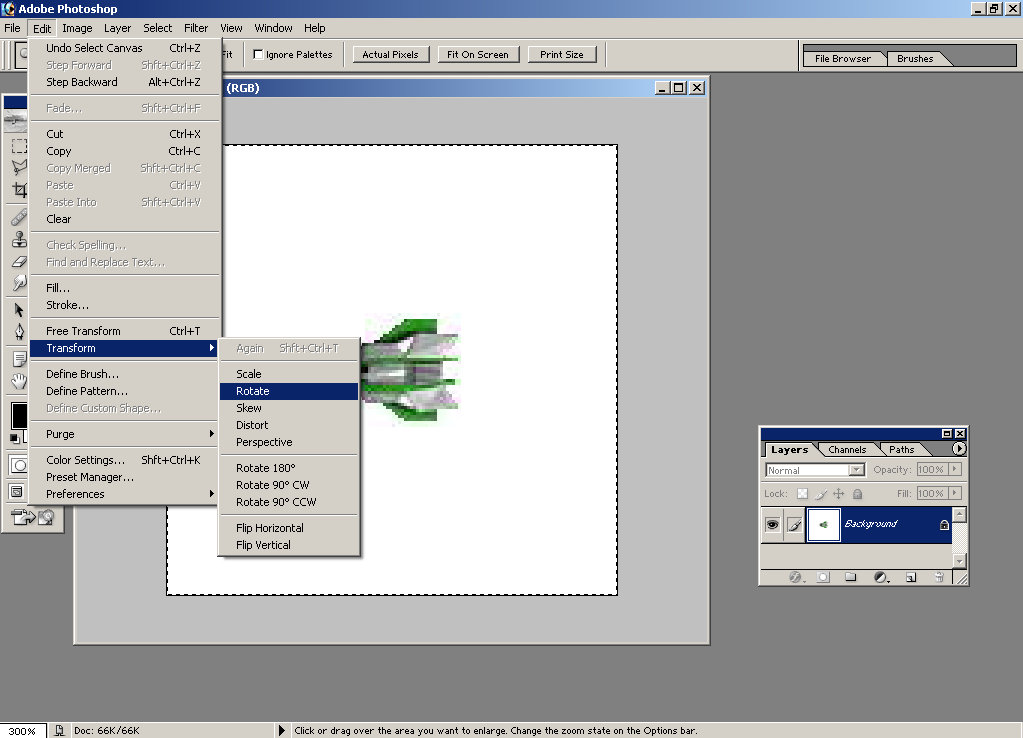Click Layers panel scroll down arrow

[x=958, y=561]
